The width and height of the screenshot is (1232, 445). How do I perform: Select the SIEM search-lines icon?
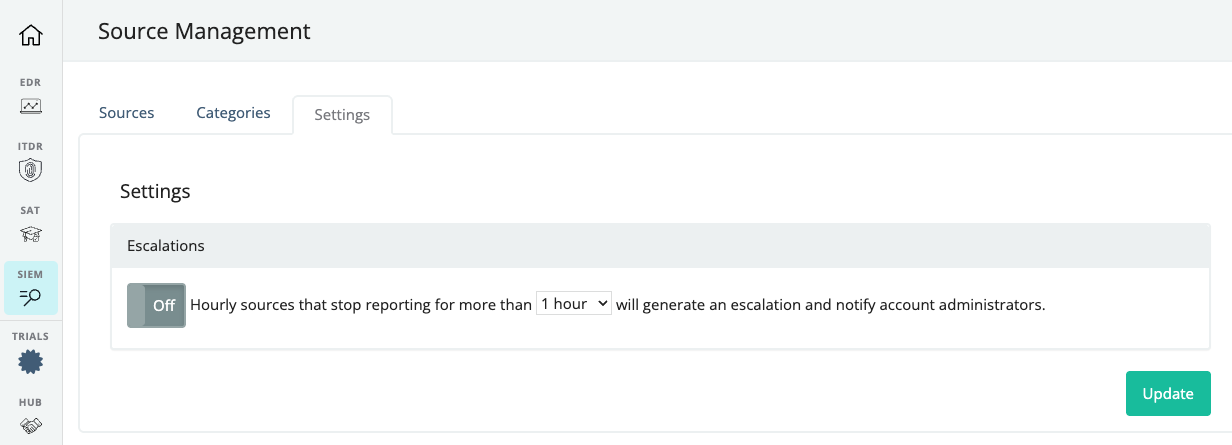pyautogui.click(x=31, y=296)
